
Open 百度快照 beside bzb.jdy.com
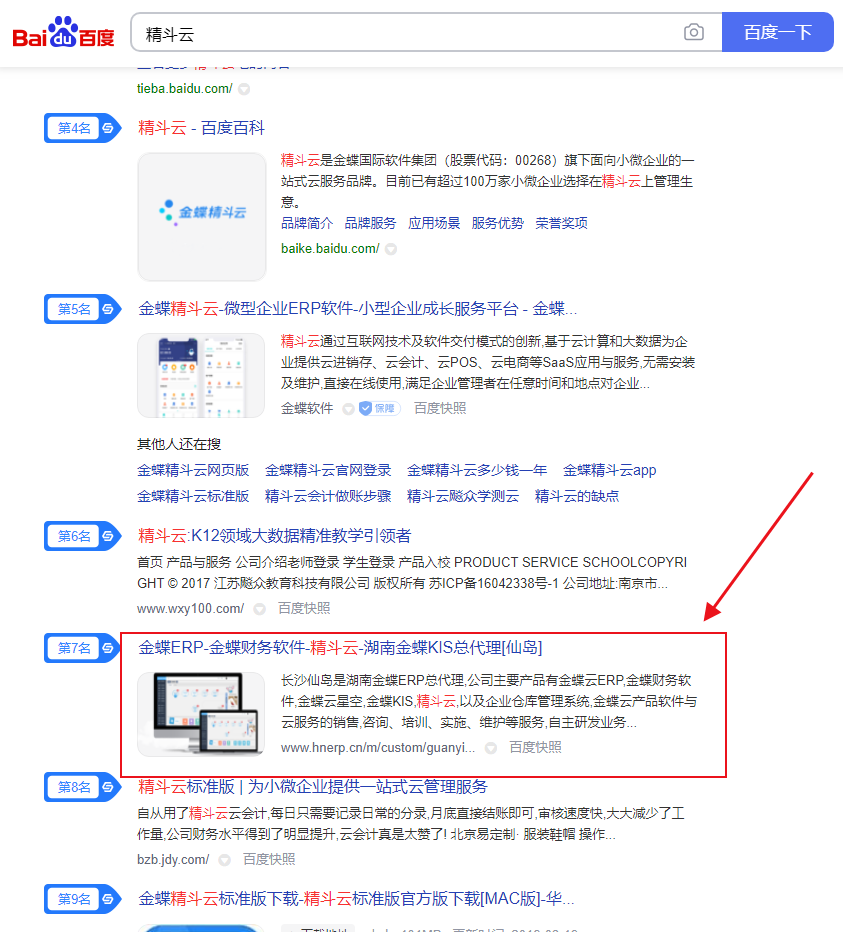[269, 859]
